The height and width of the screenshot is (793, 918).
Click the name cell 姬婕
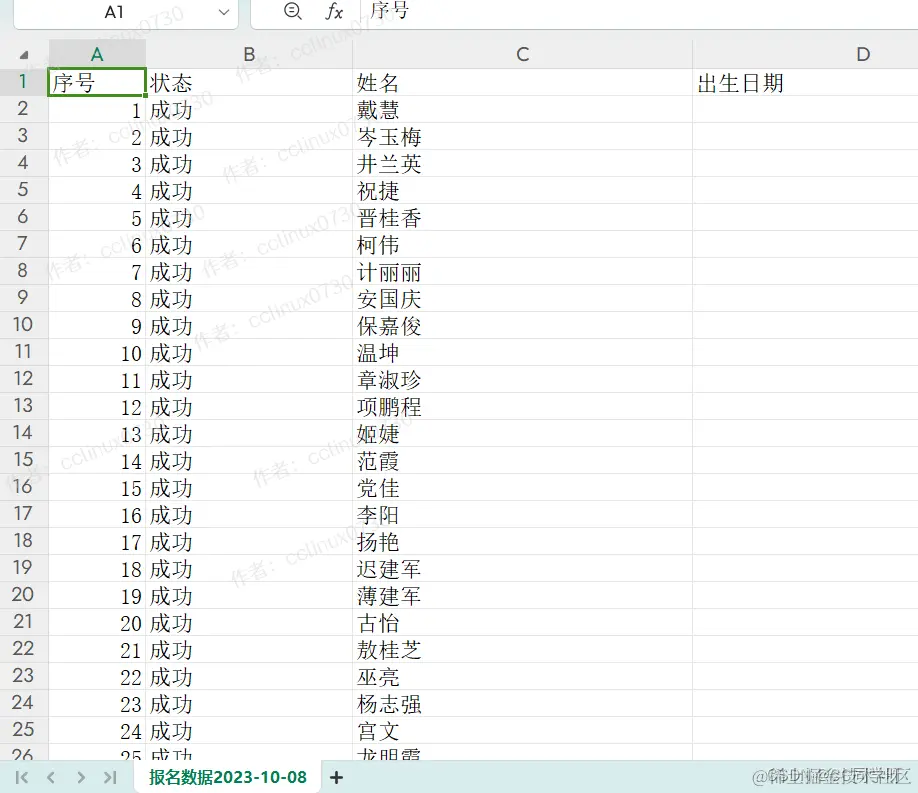click(522, 433)
